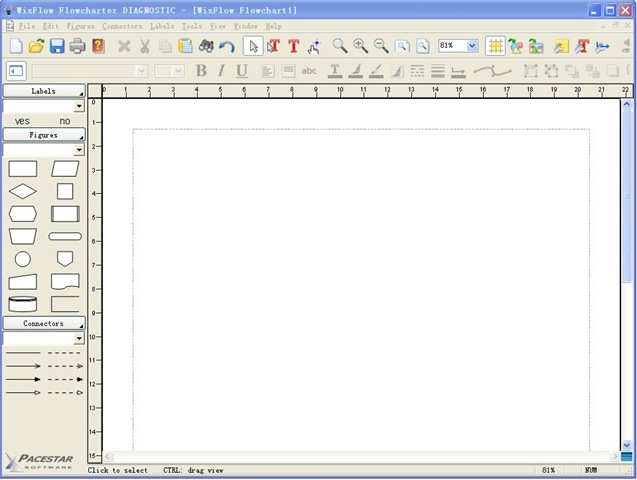Click the paste clipboard icon

185,46
